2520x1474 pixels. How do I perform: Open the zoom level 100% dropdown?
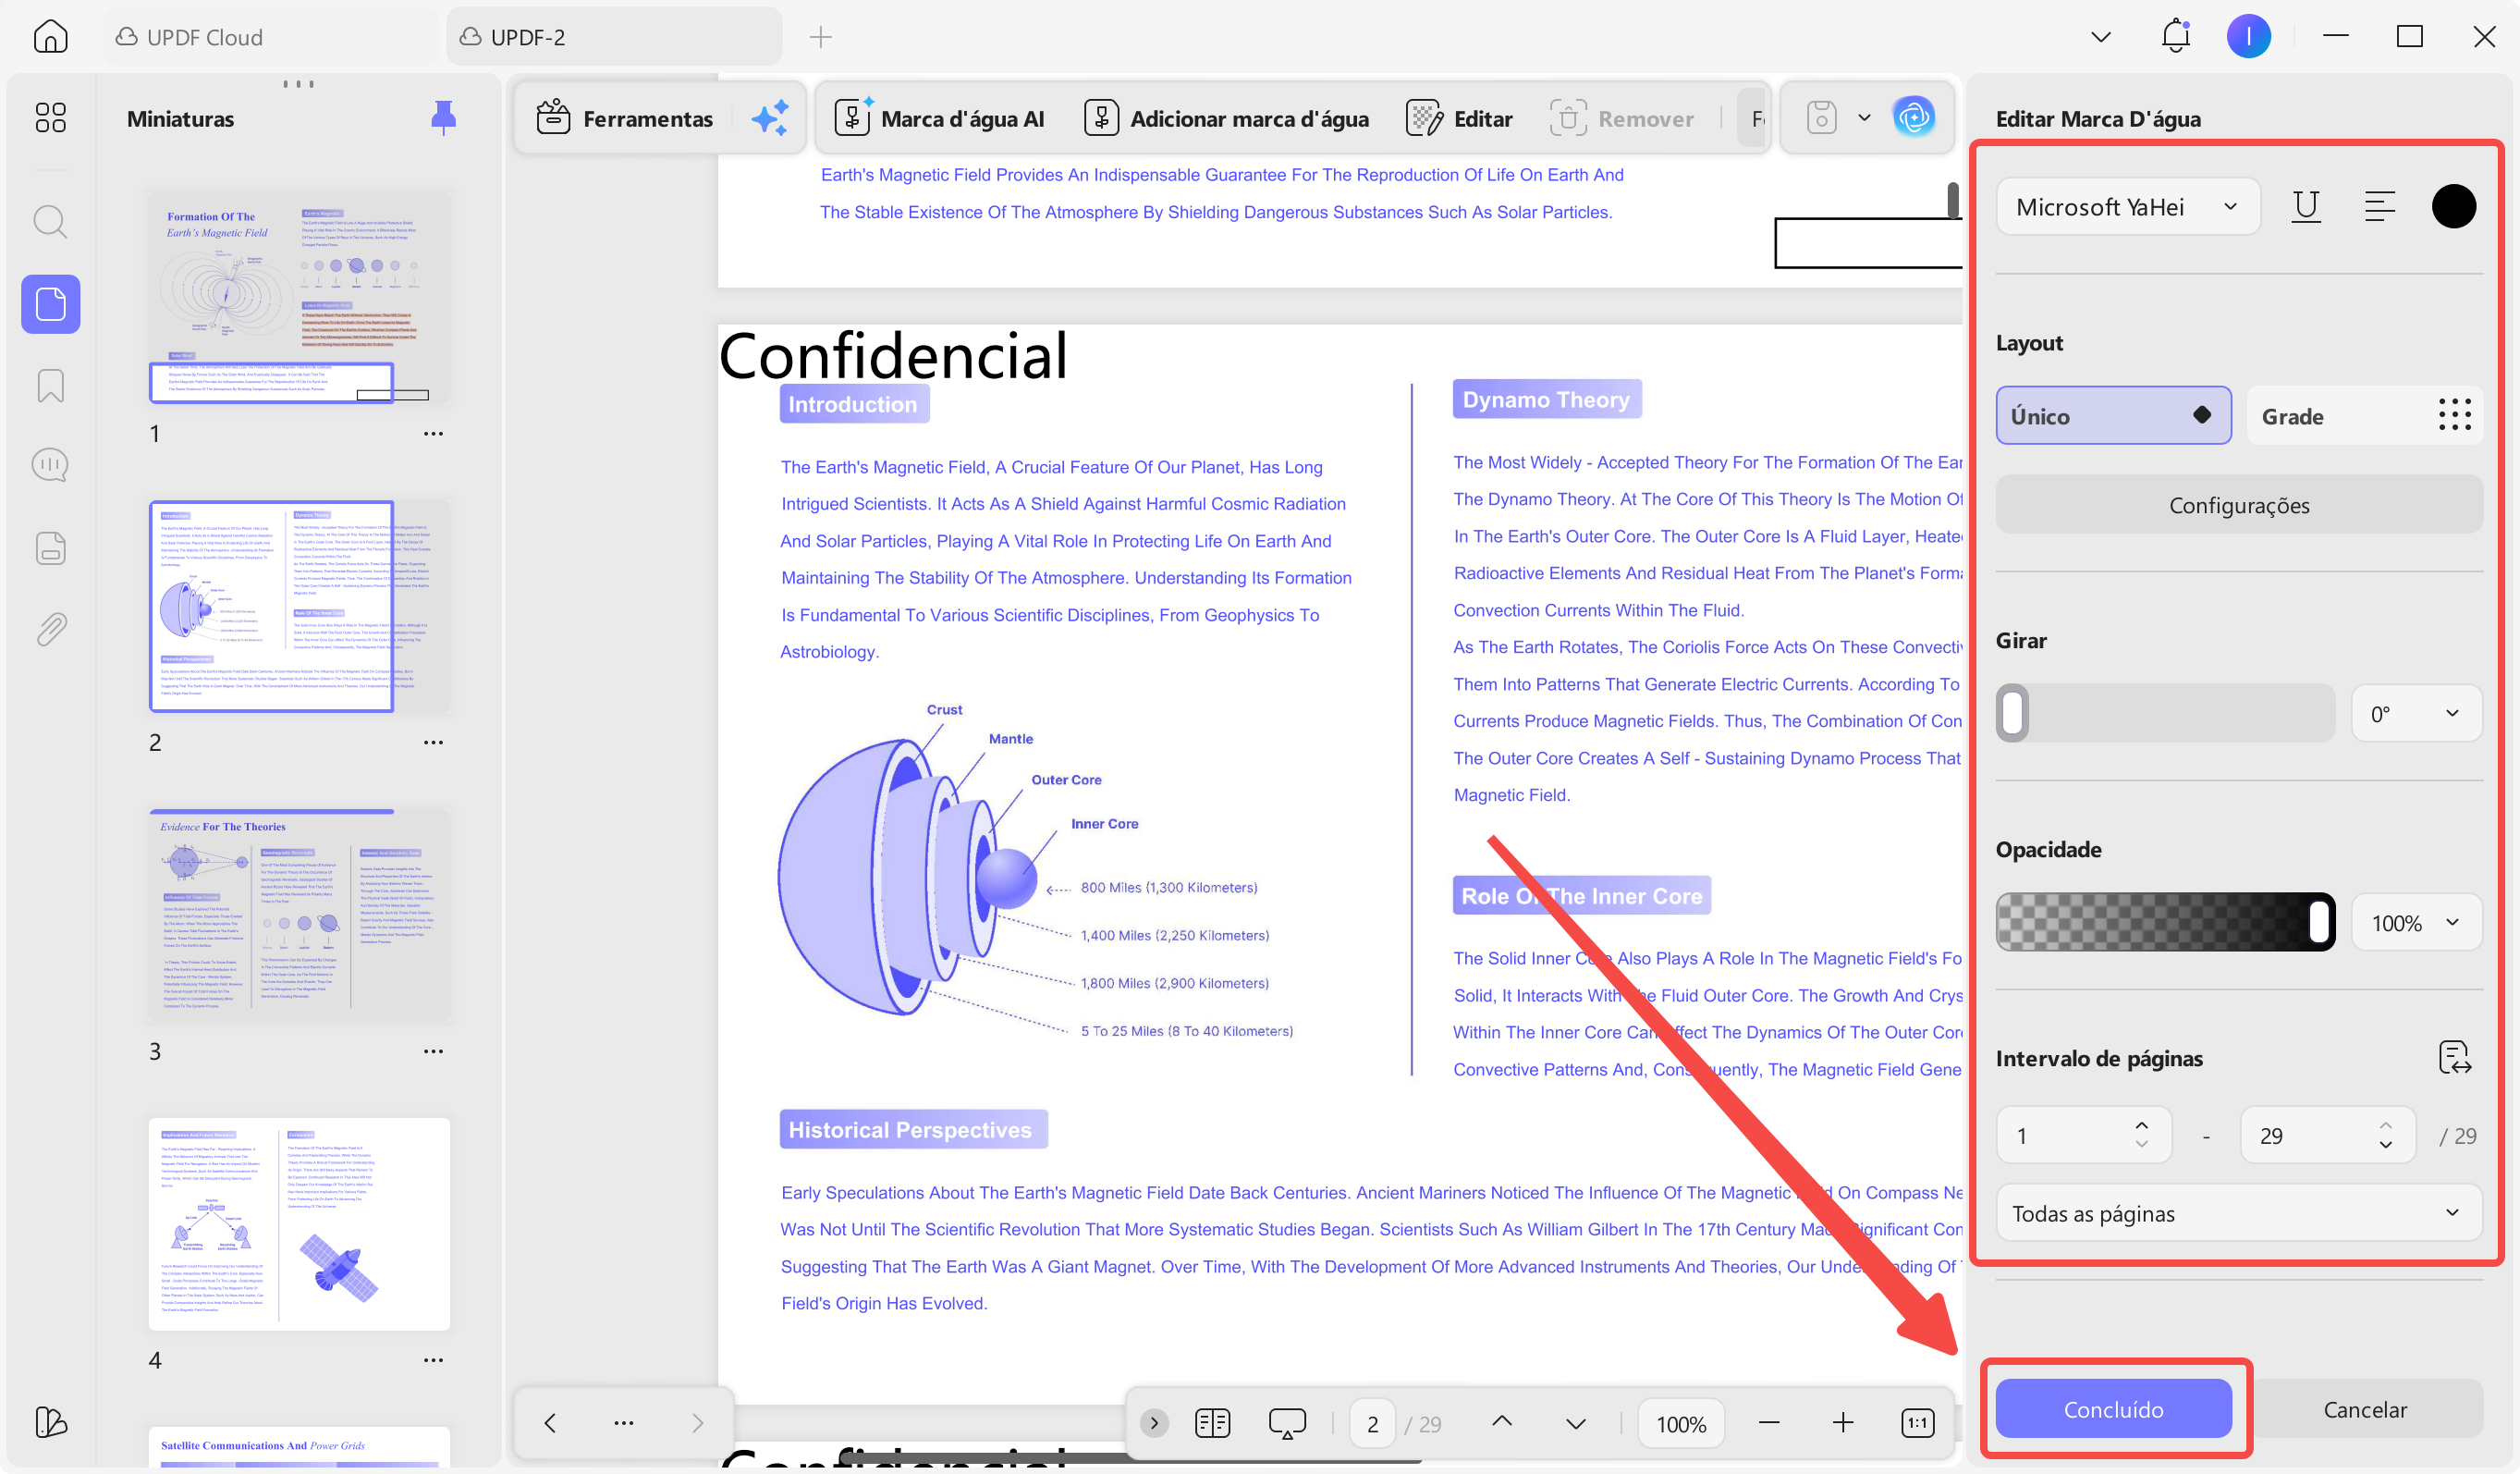tap(1680, 1422)
